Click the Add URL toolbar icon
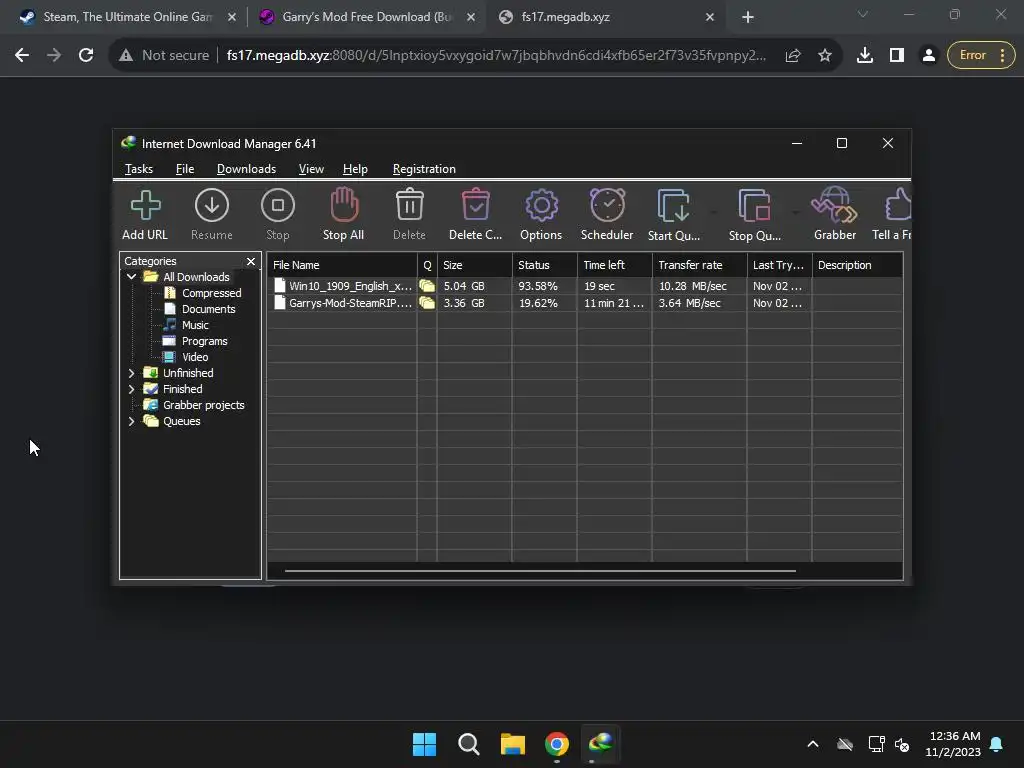1024x768 pixels. (145, 206)
